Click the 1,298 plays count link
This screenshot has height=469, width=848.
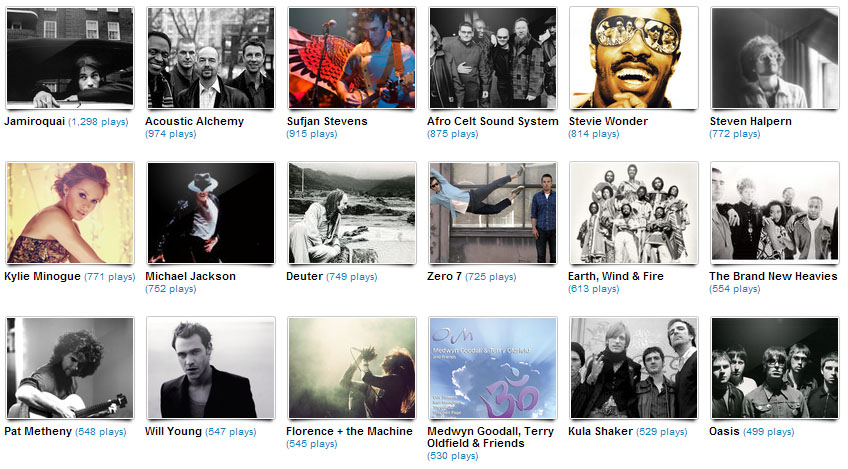click(98, 122)
